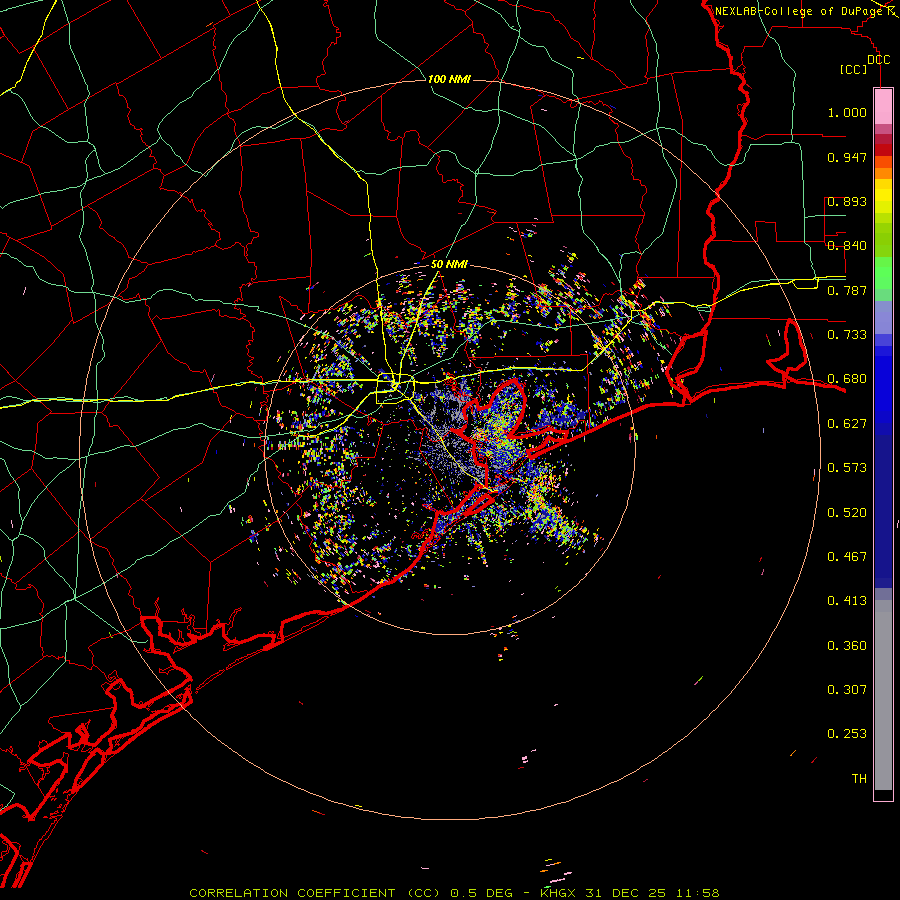Screen dimensions: 900x900
Task: Click the 0.467 color scale value
Action: (x=847, y=557)
